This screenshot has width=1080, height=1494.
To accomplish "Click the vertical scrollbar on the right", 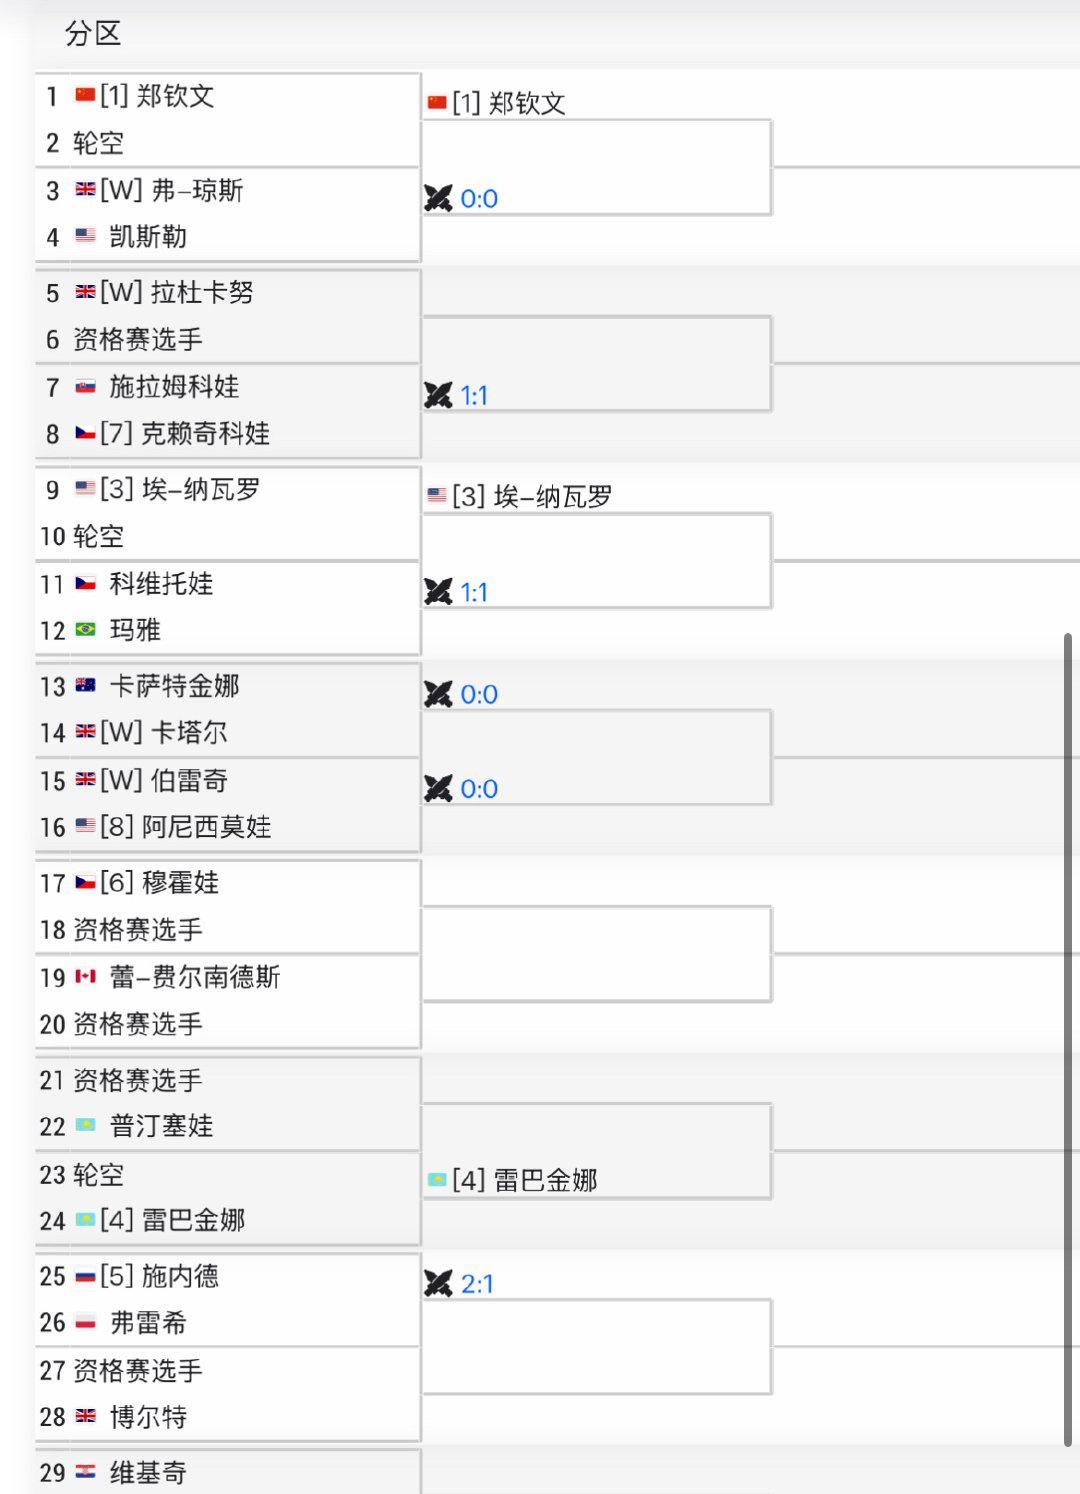I will pyautogui.click(x=1068, y=1039).
